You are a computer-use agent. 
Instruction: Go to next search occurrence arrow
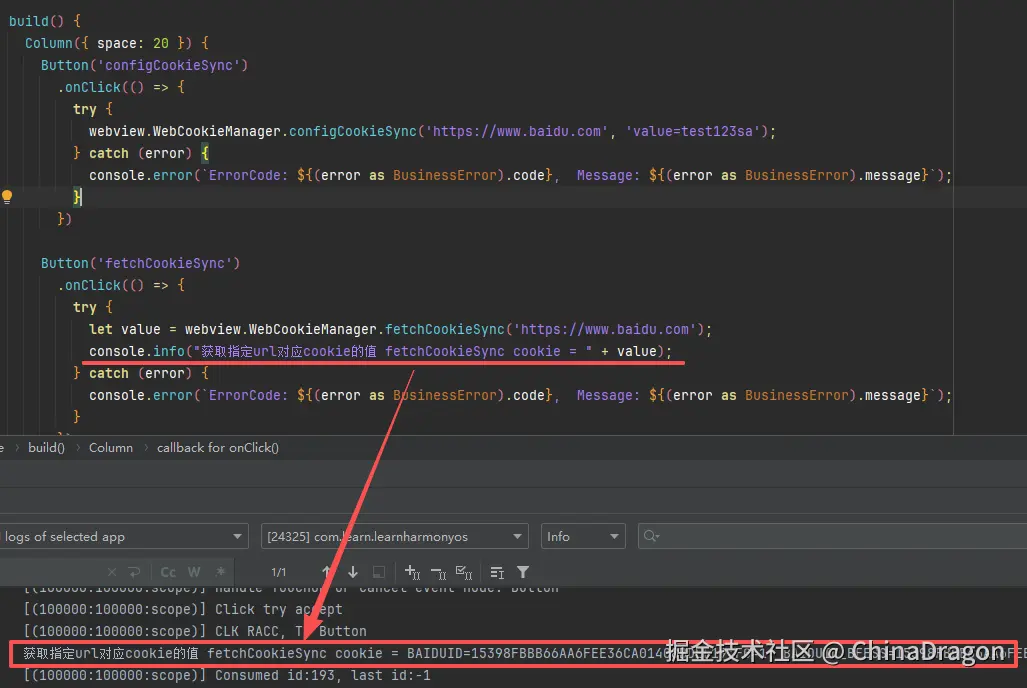pyautogui.click(x=353, y=572)
